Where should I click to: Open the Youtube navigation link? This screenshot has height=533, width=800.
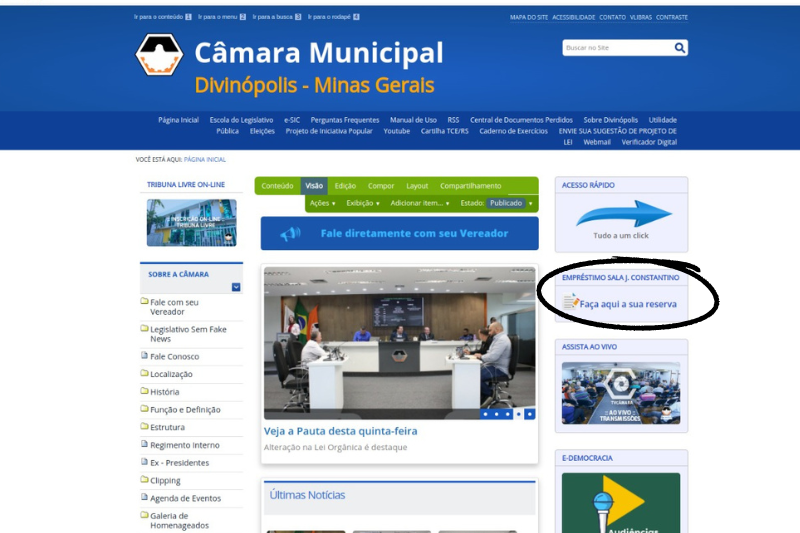(x=396, y=131)
